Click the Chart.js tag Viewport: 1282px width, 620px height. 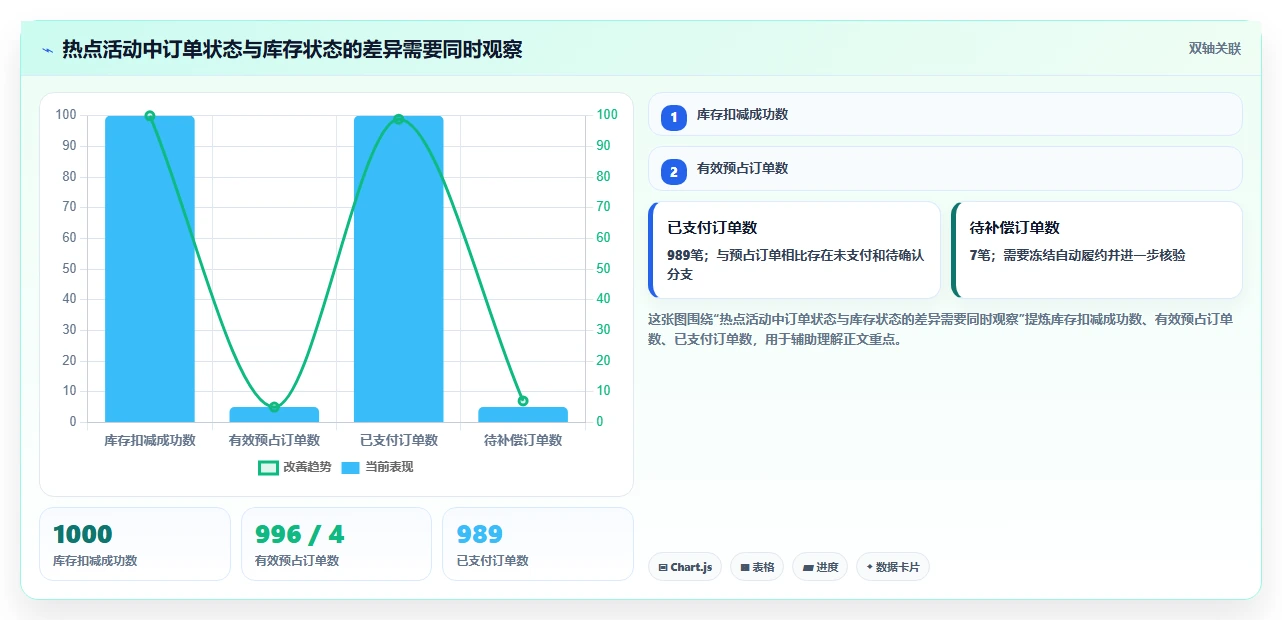click(x=685, y=567)
